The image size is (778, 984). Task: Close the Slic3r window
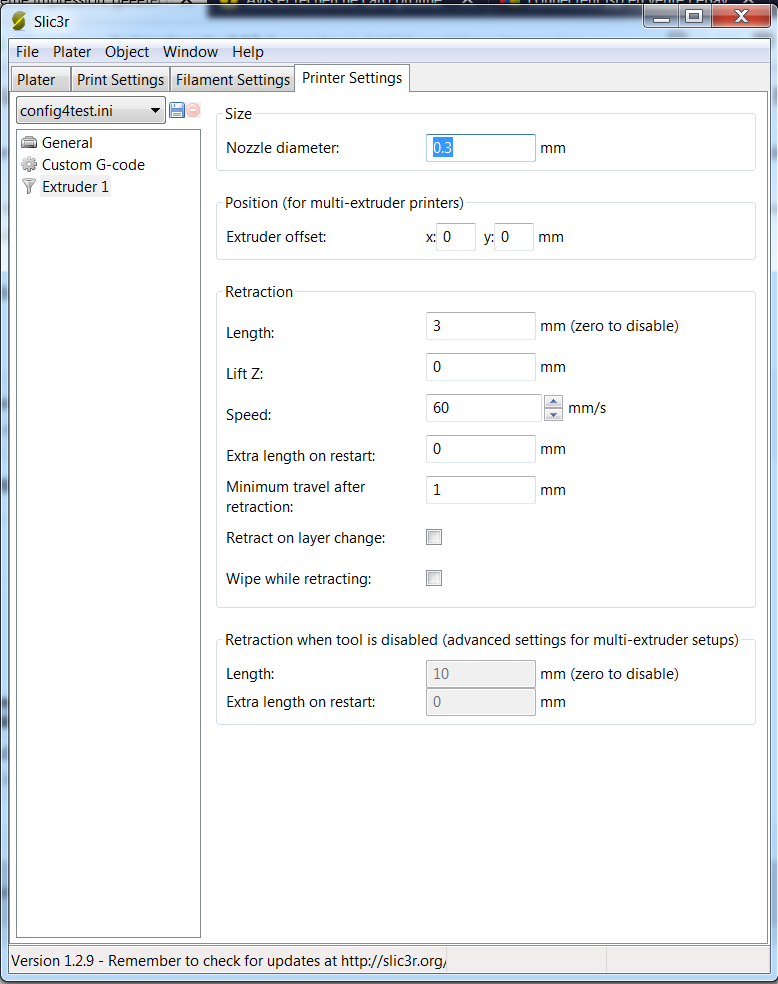tap(741, 17)
